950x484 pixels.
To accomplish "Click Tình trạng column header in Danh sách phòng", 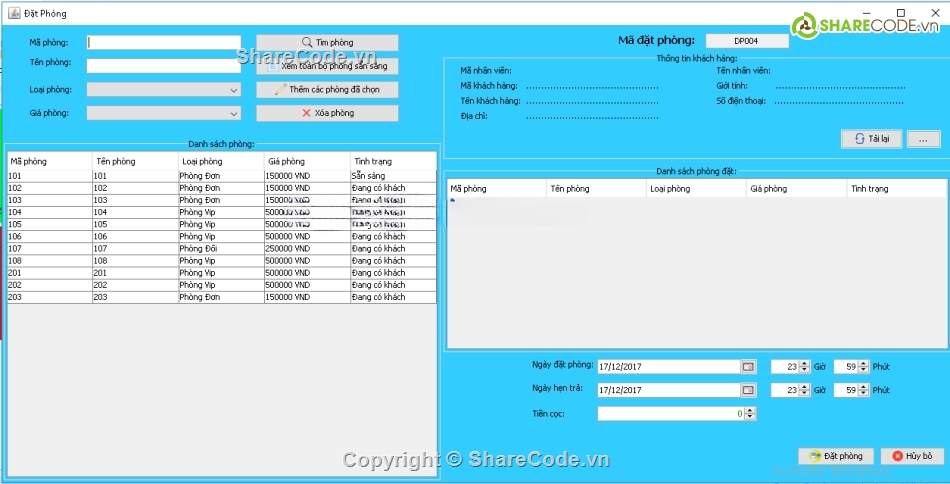I will [393, 161].
